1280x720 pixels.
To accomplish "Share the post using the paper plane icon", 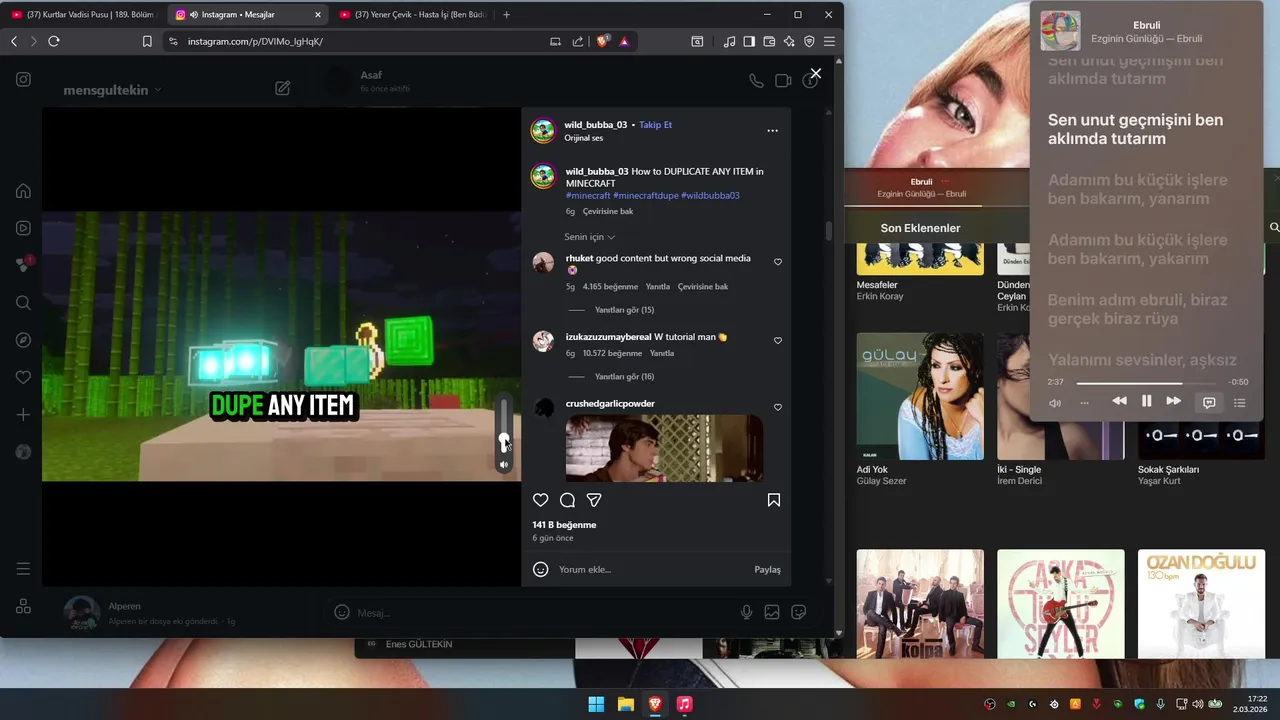I will pyautogui.click(x=594, y=500).
